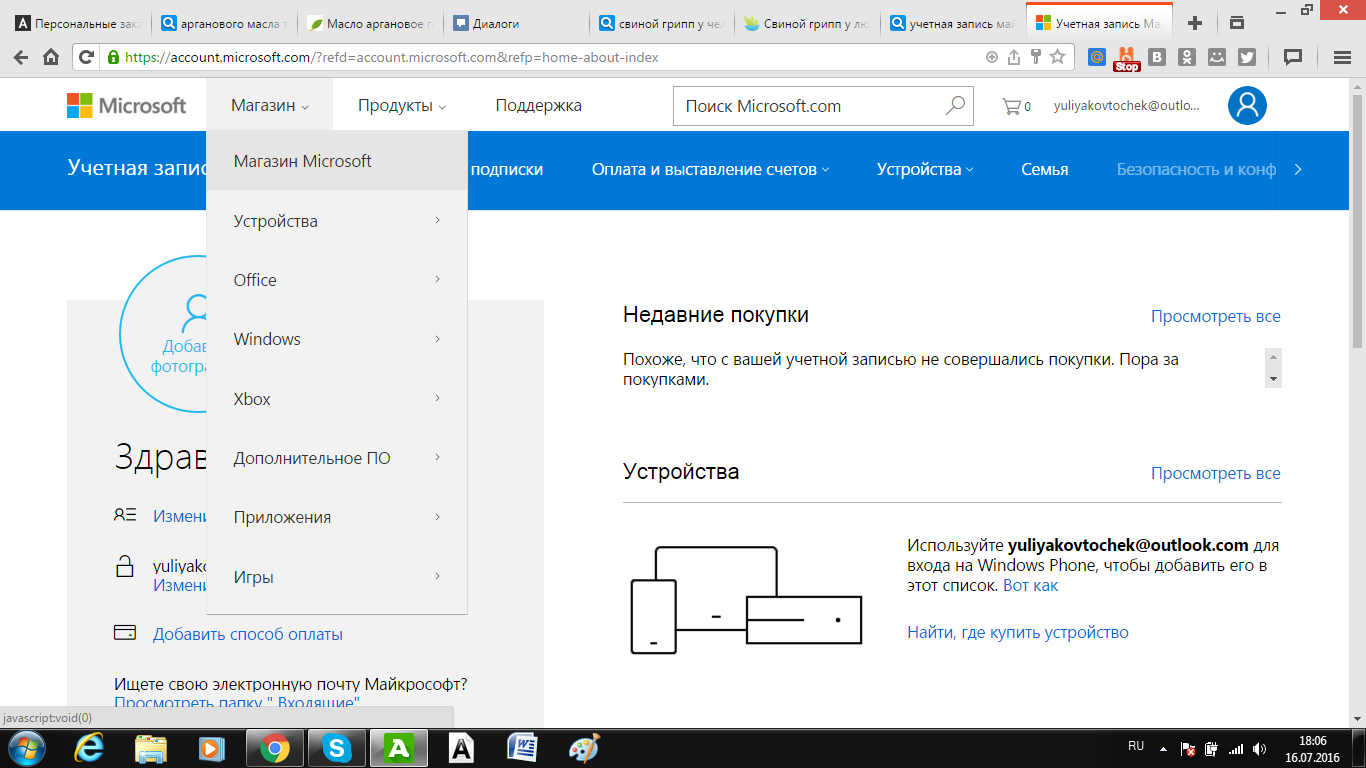Collapse the Магазин top menu
The image size is (1366, 768).
pos(270,106)
